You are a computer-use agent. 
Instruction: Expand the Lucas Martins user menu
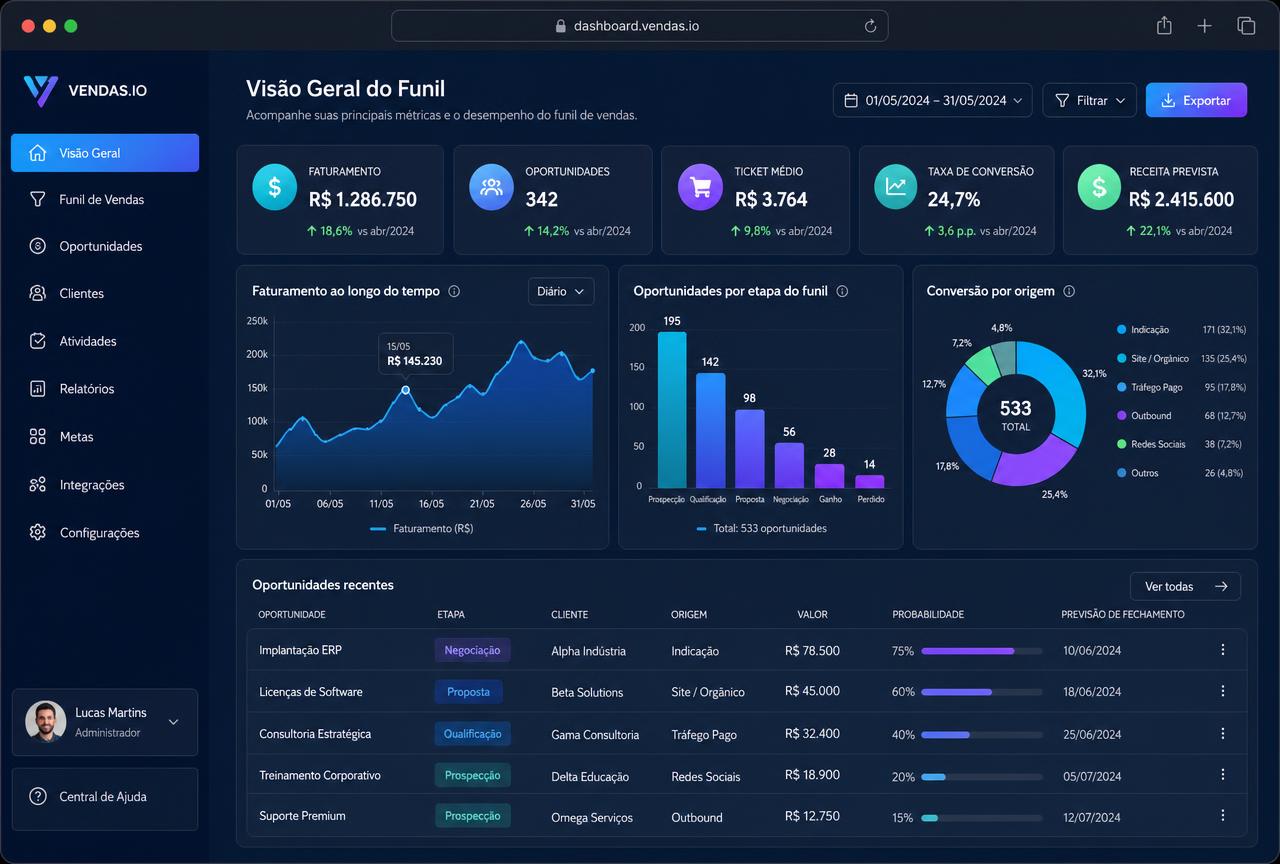[x=173, y=721]
